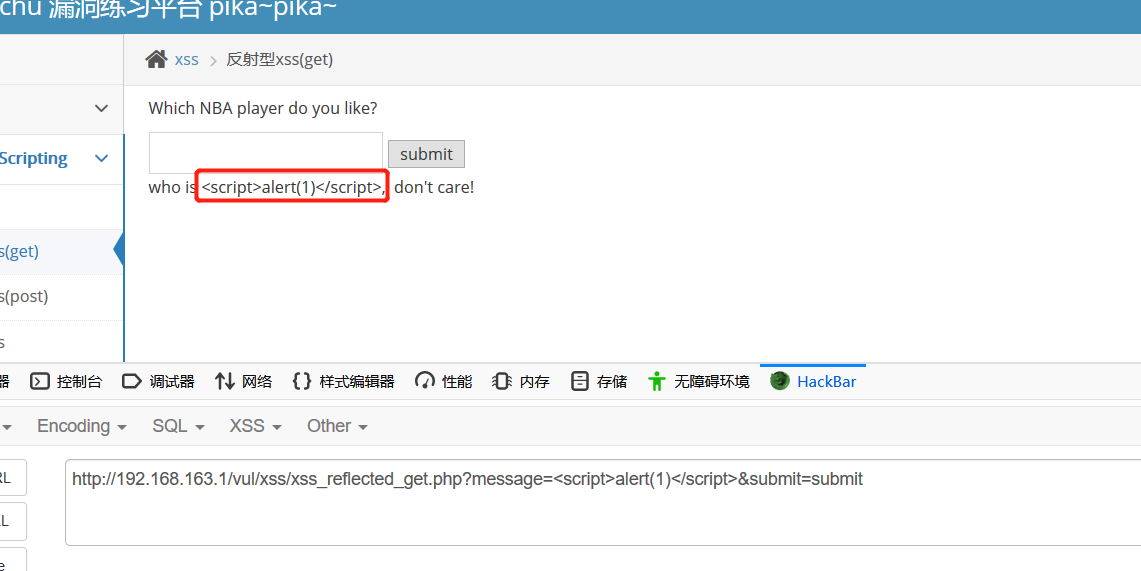Click the 反射型xss(get) breadcrumb text
Screen dimensions: 1141x571
coord(279,60)
